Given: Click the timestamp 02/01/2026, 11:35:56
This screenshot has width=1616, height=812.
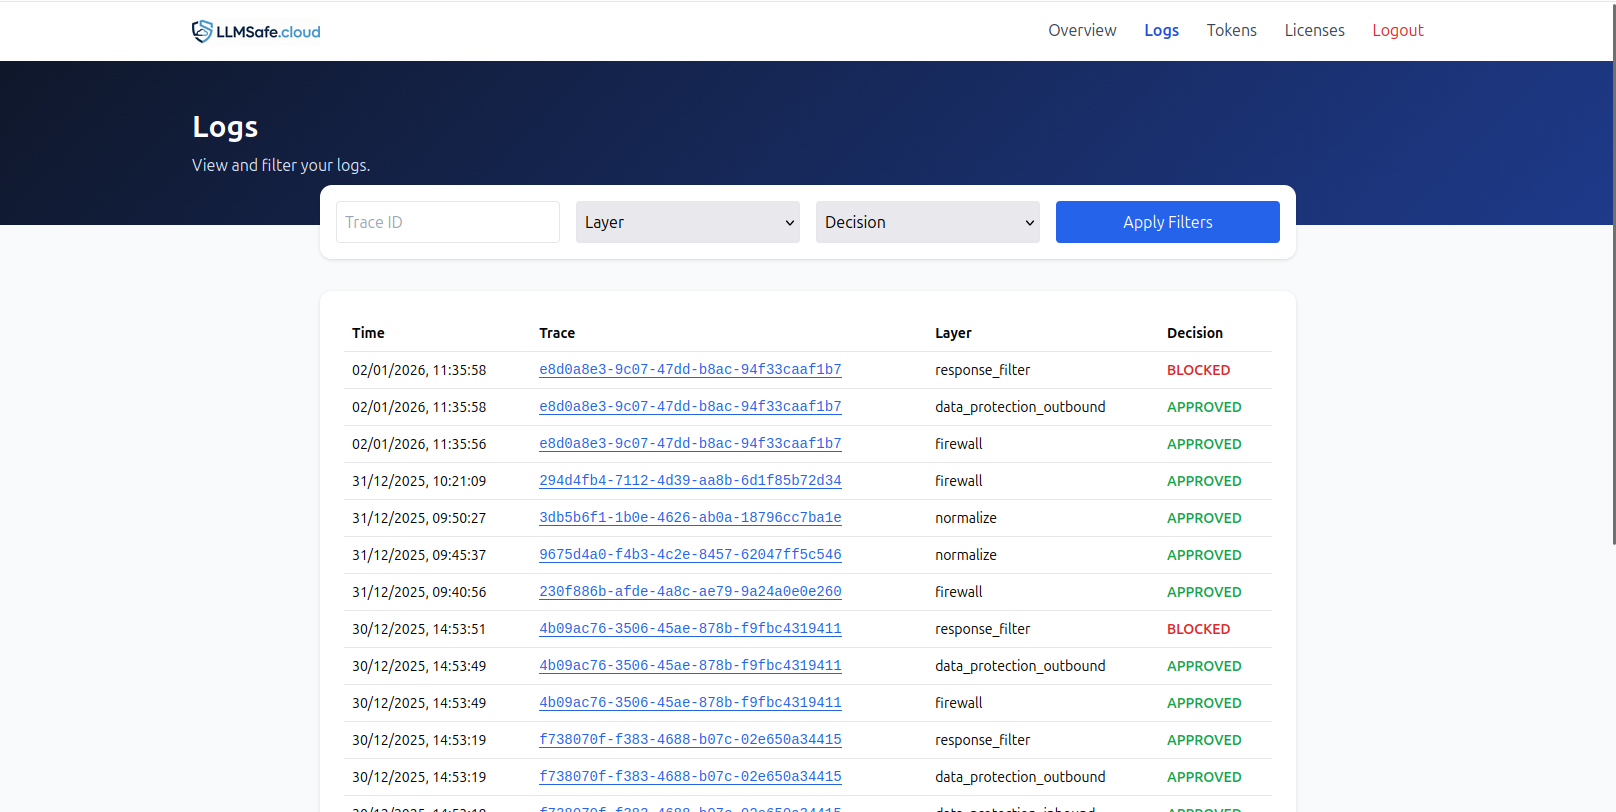Looking at the screenshot, I should click(419, 444).
